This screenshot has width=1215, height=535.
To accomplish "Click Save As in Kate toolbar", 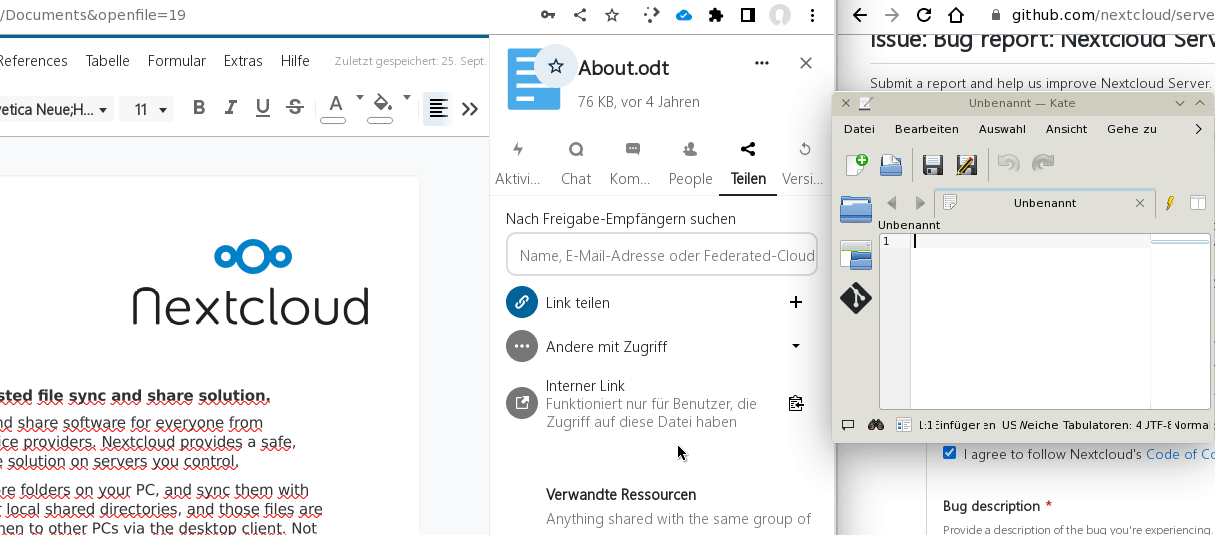I will [x=966, y=164].
